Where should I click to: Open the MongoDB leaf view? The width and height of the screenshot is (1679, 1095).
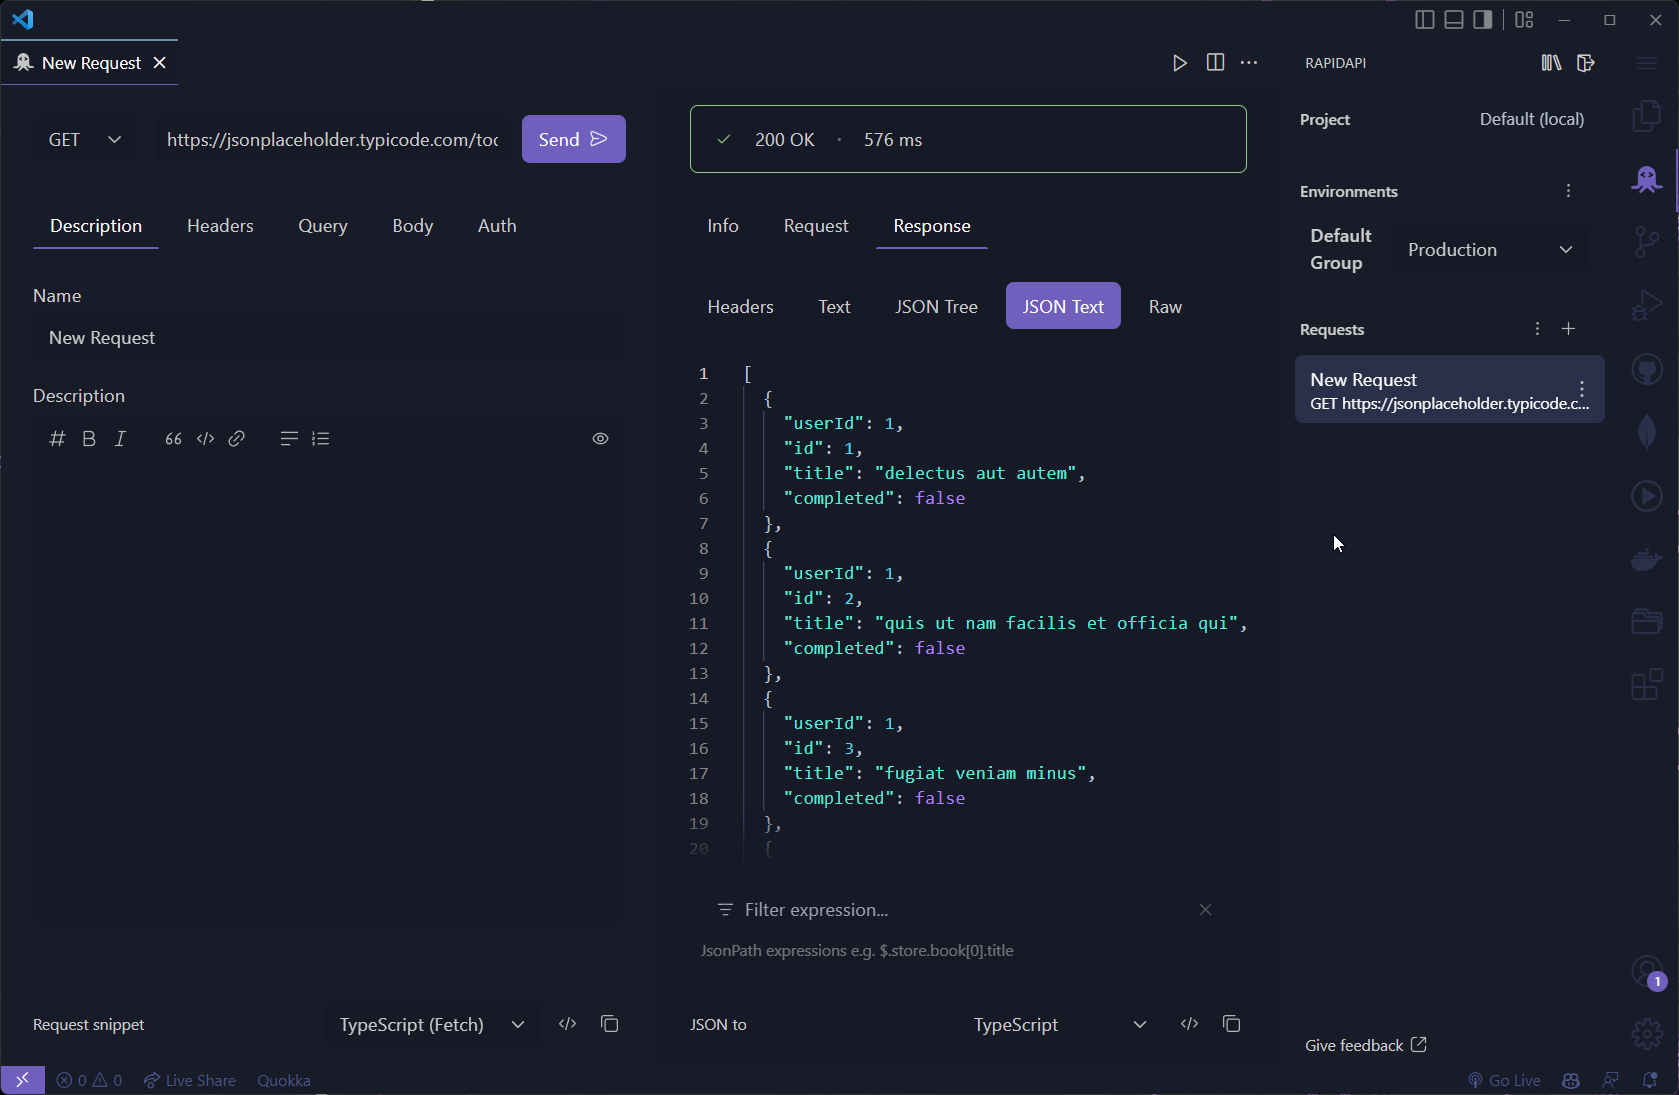[1647, 432]
